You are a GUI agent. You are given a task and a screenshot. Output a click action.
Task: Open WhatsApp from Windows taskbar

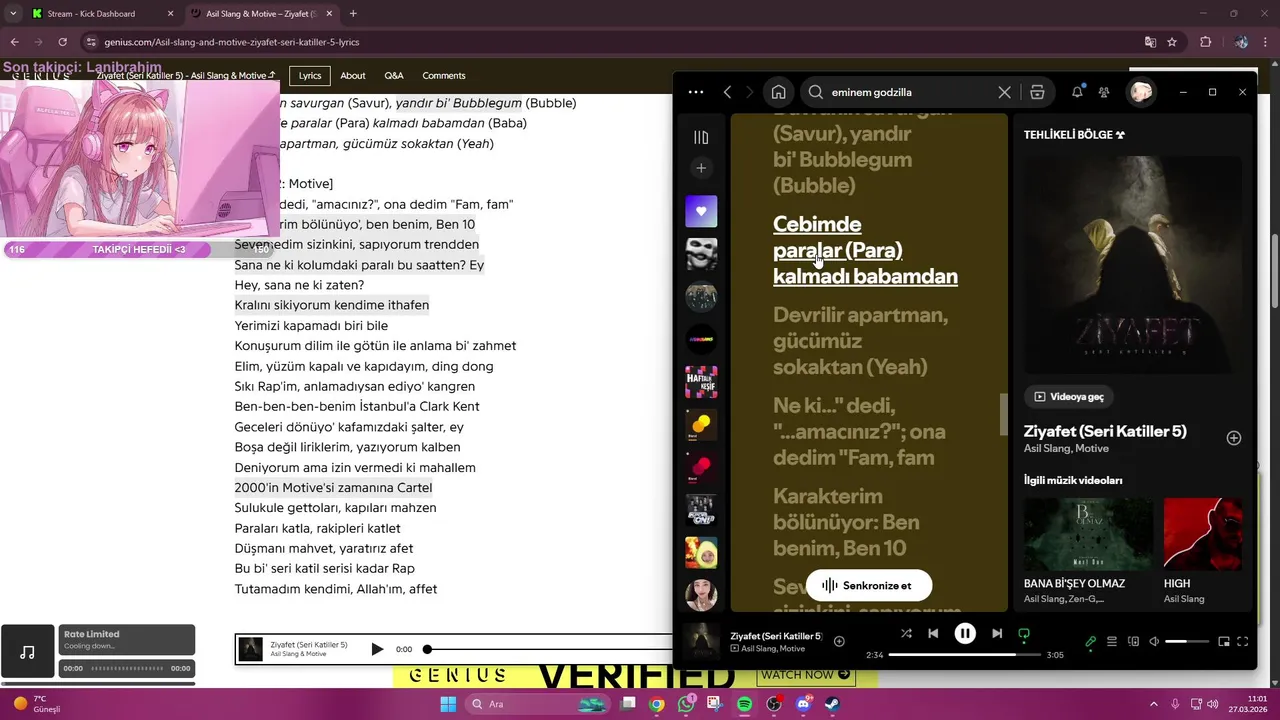click(686, 704)
